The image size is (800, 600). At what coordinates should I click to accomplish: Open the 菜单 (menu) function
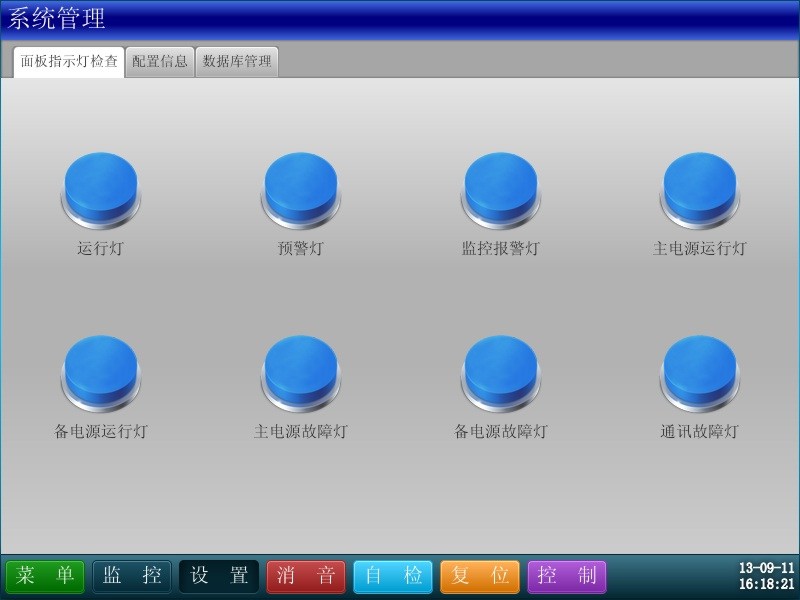coord(46,576)
